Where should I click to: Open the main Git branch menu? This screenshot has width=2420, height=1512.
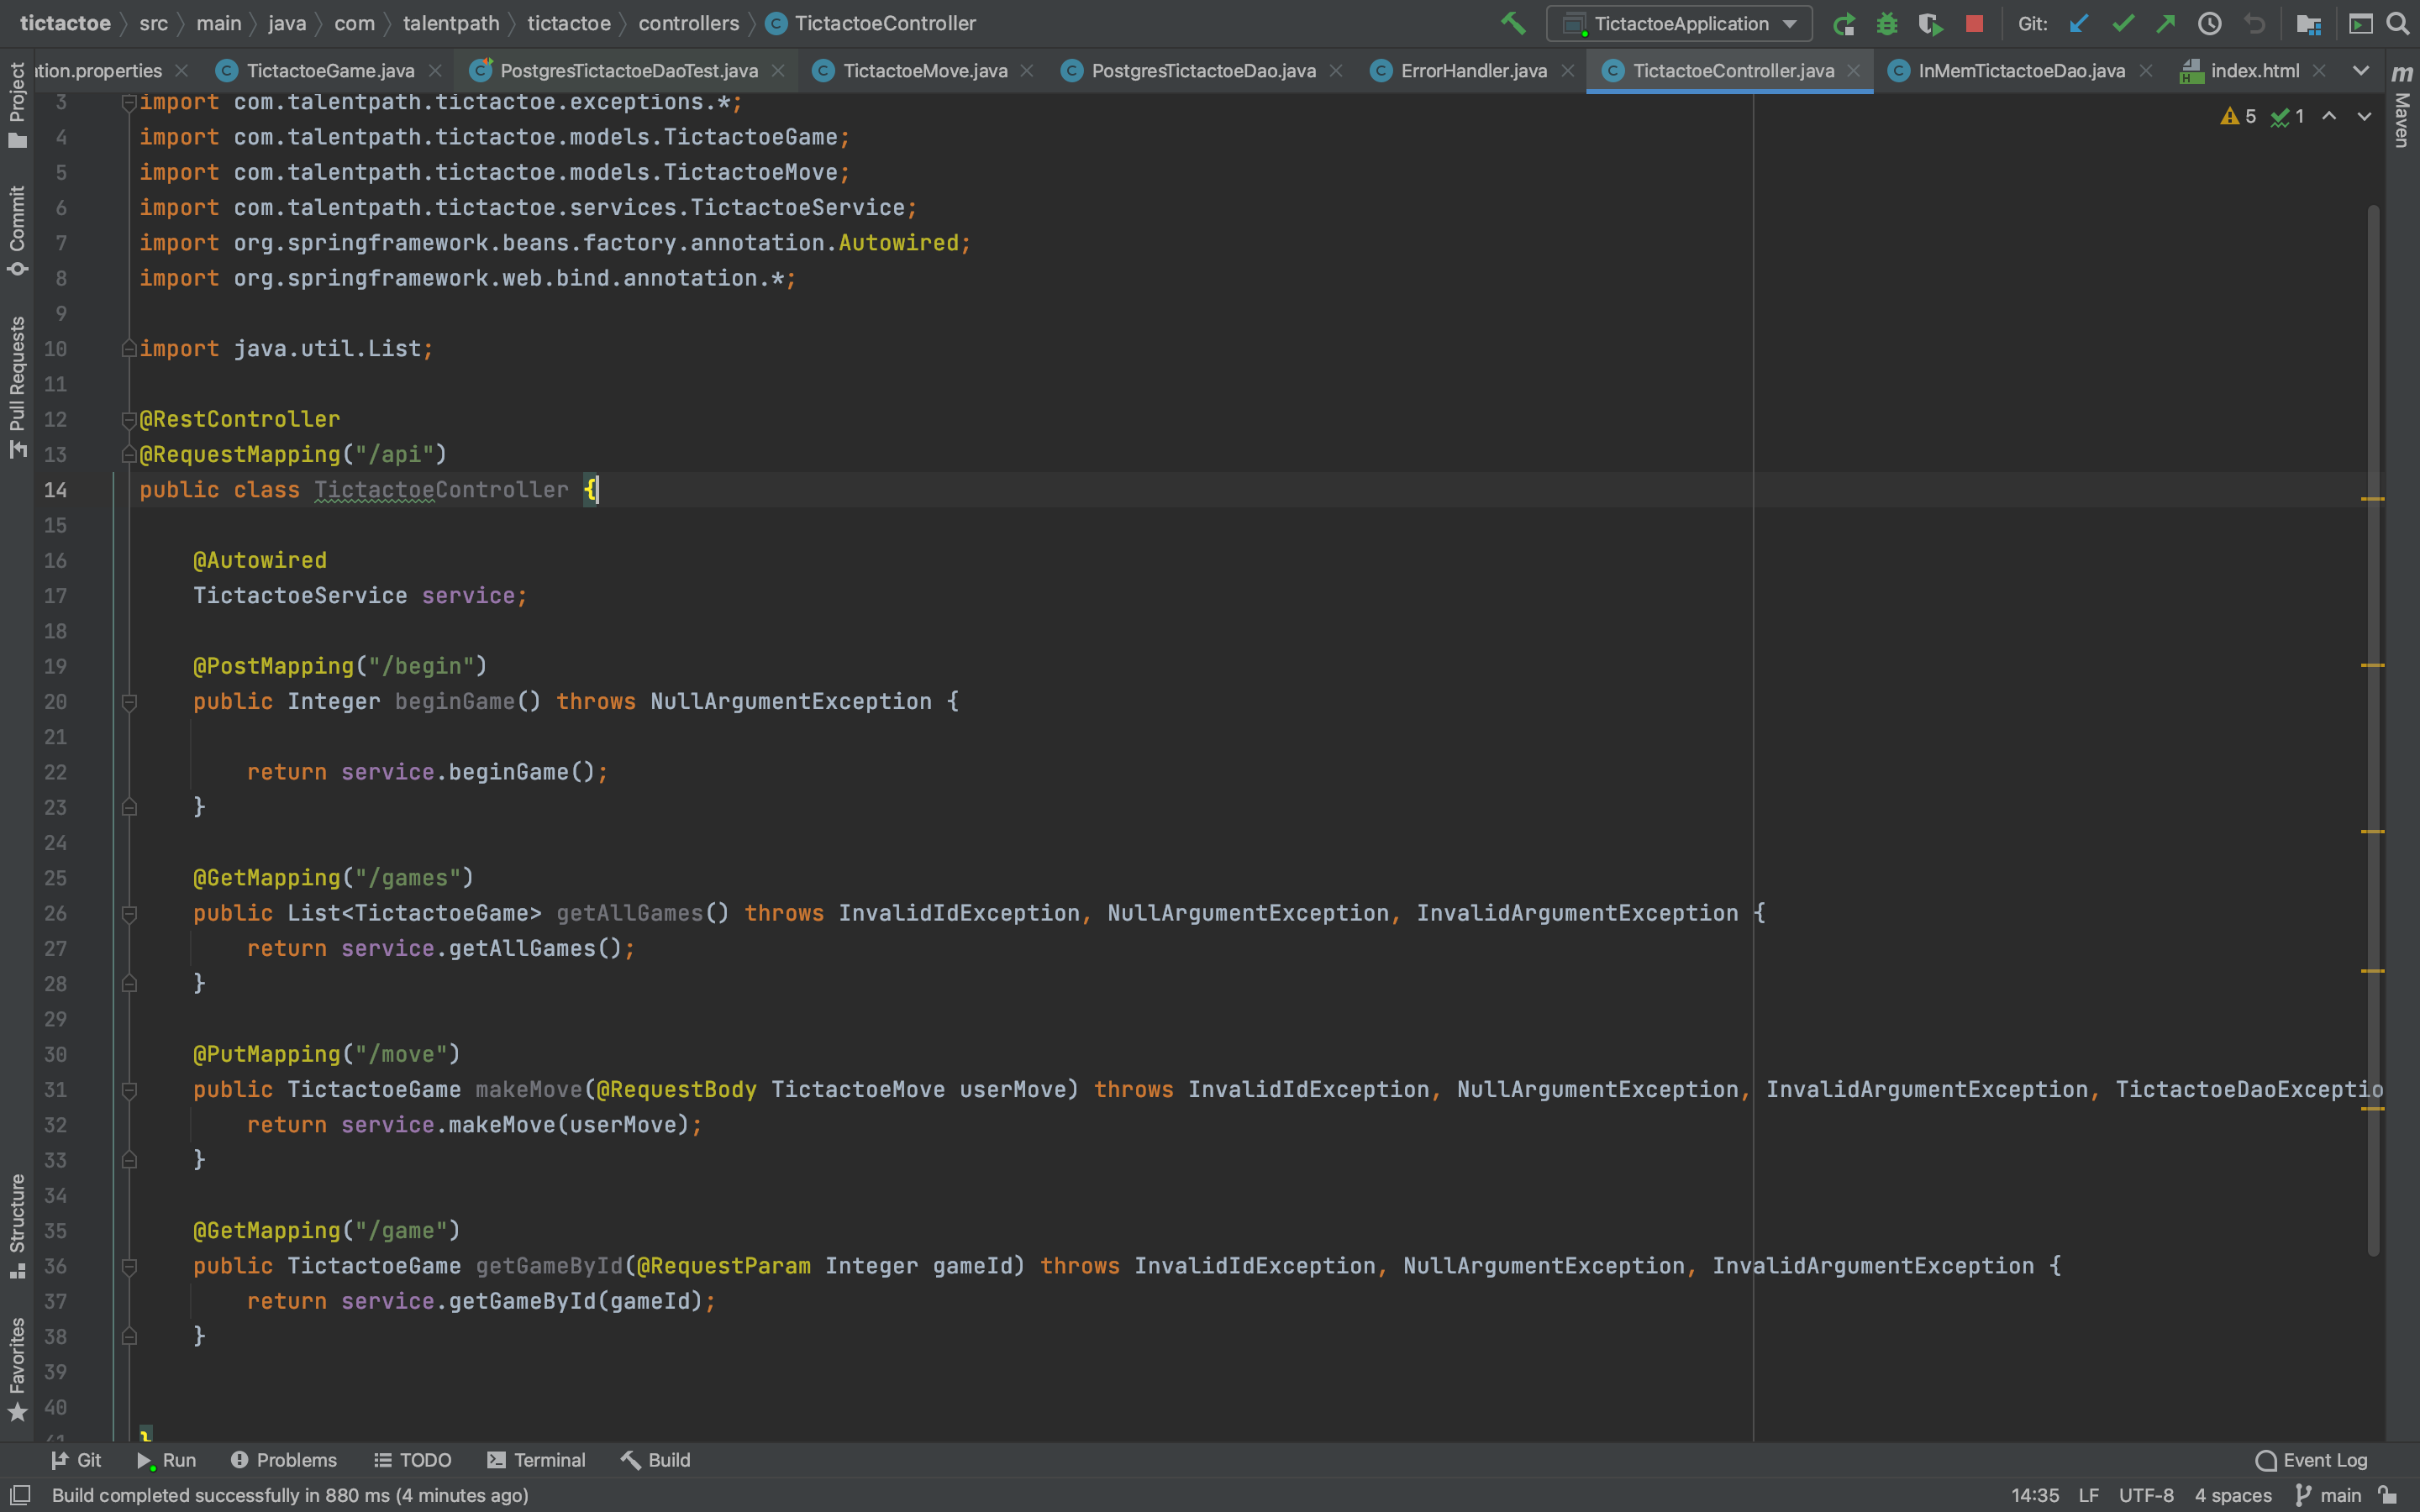(x=2328, y=1495)
